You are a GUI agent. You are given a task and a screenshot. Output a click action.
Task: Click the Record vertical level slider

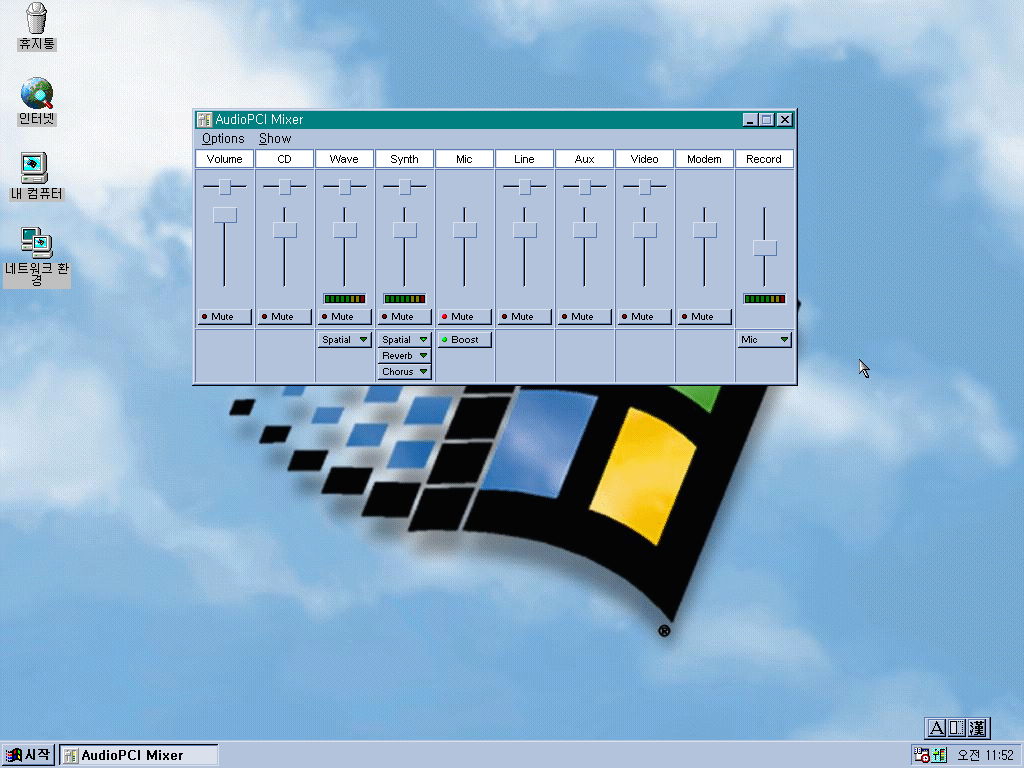pyautogui.click(x=765, y=247)
